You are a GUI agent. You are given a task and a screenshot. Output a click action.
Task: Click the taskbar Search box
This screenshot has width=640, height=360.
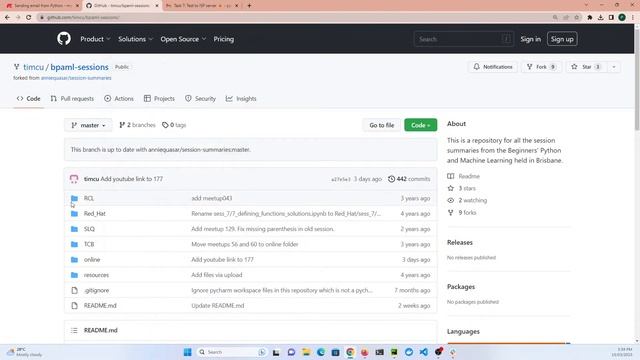coord(231,352)
